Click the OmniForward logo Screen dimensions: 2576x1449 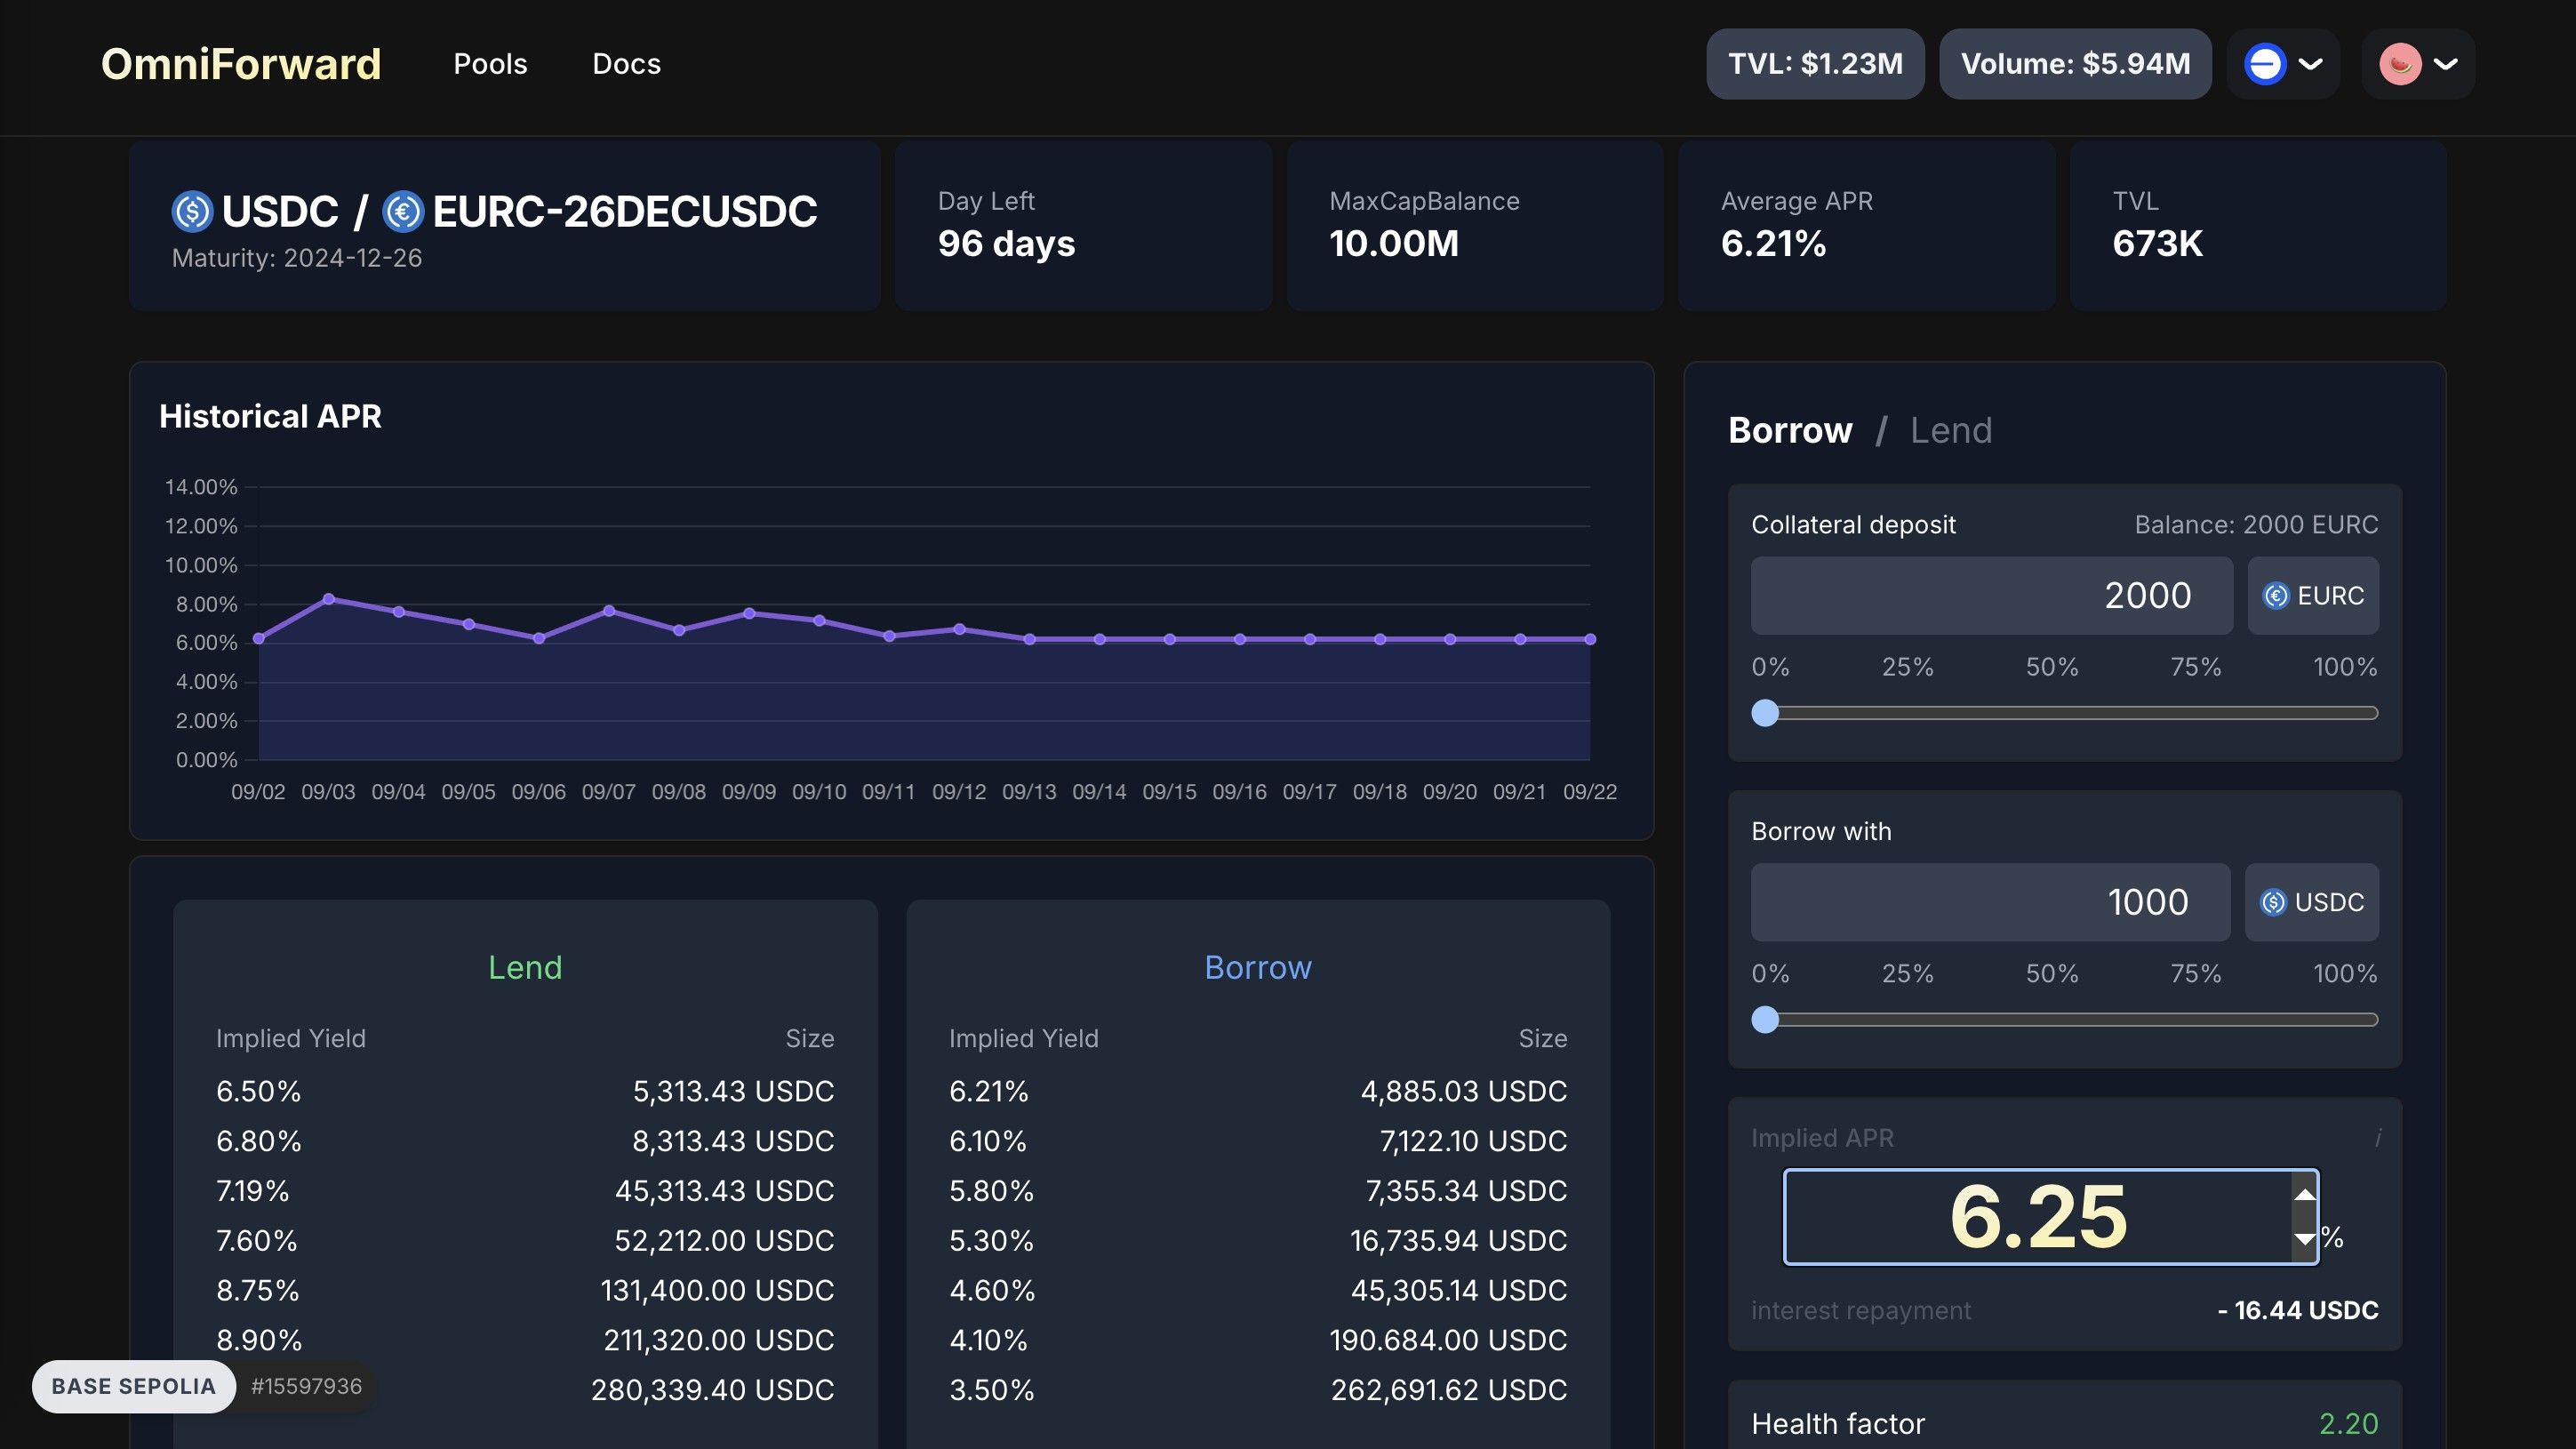click(x=241, y=64)
